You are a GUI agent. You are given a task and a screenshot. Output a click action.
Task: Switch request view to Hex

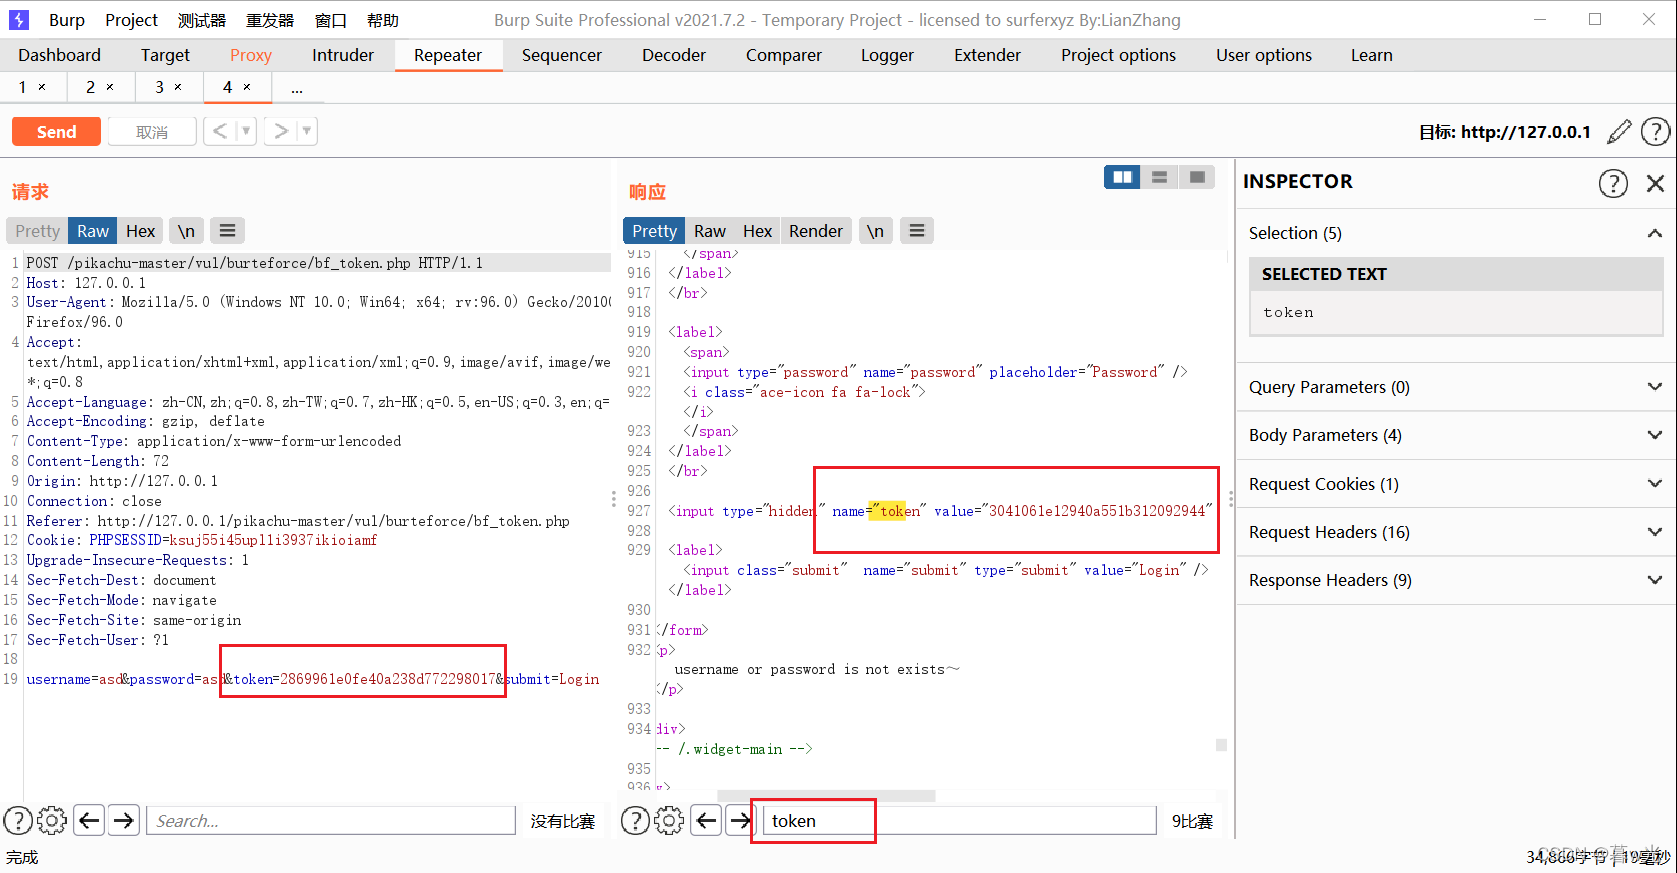point(140,231)
